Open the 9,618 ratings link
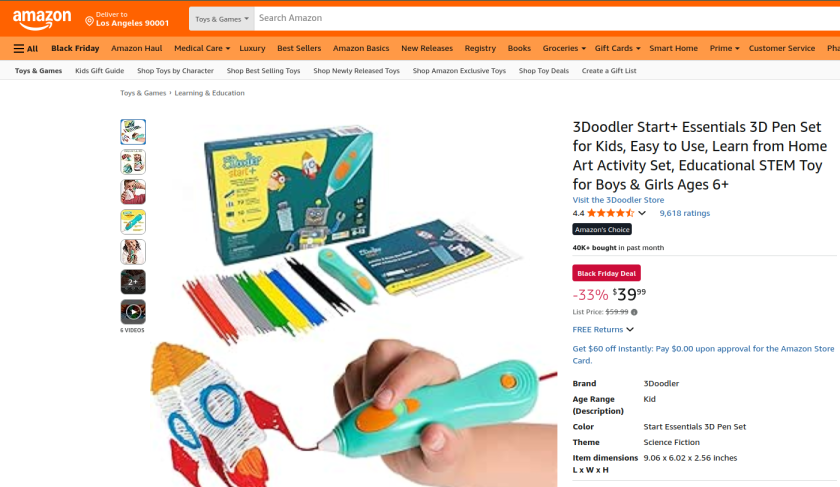Screen dimensions: 840x487 click(684, 213)
